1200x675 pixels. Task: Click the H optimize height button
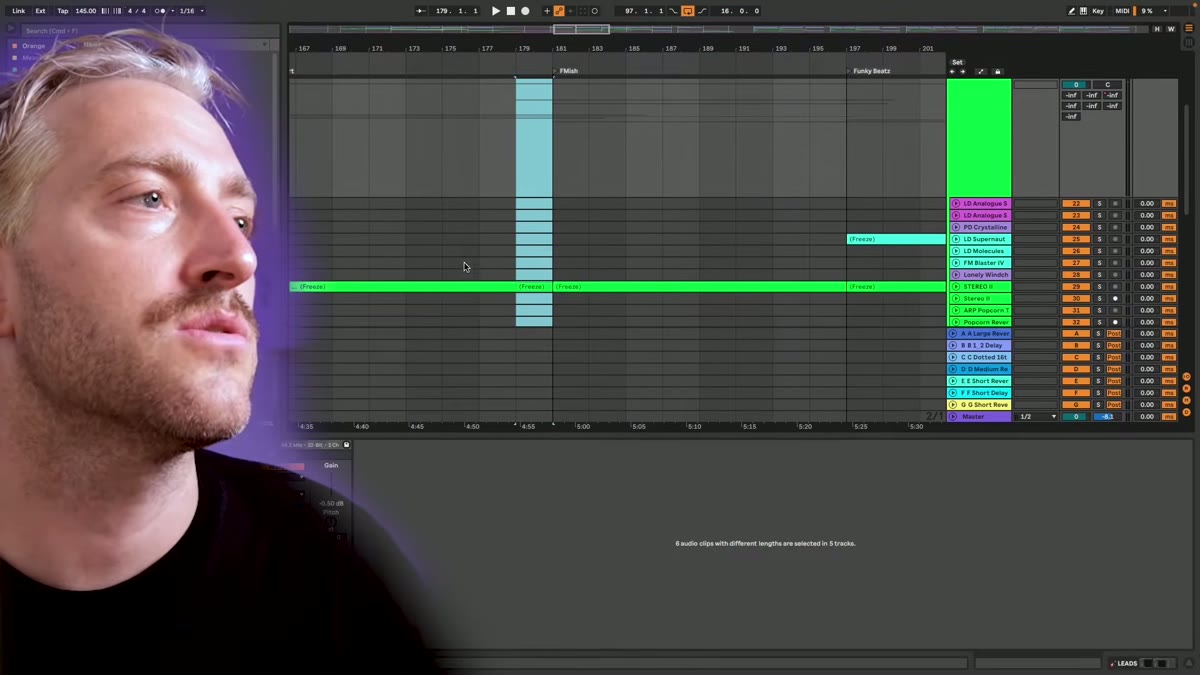click(x=1158, y=29)
